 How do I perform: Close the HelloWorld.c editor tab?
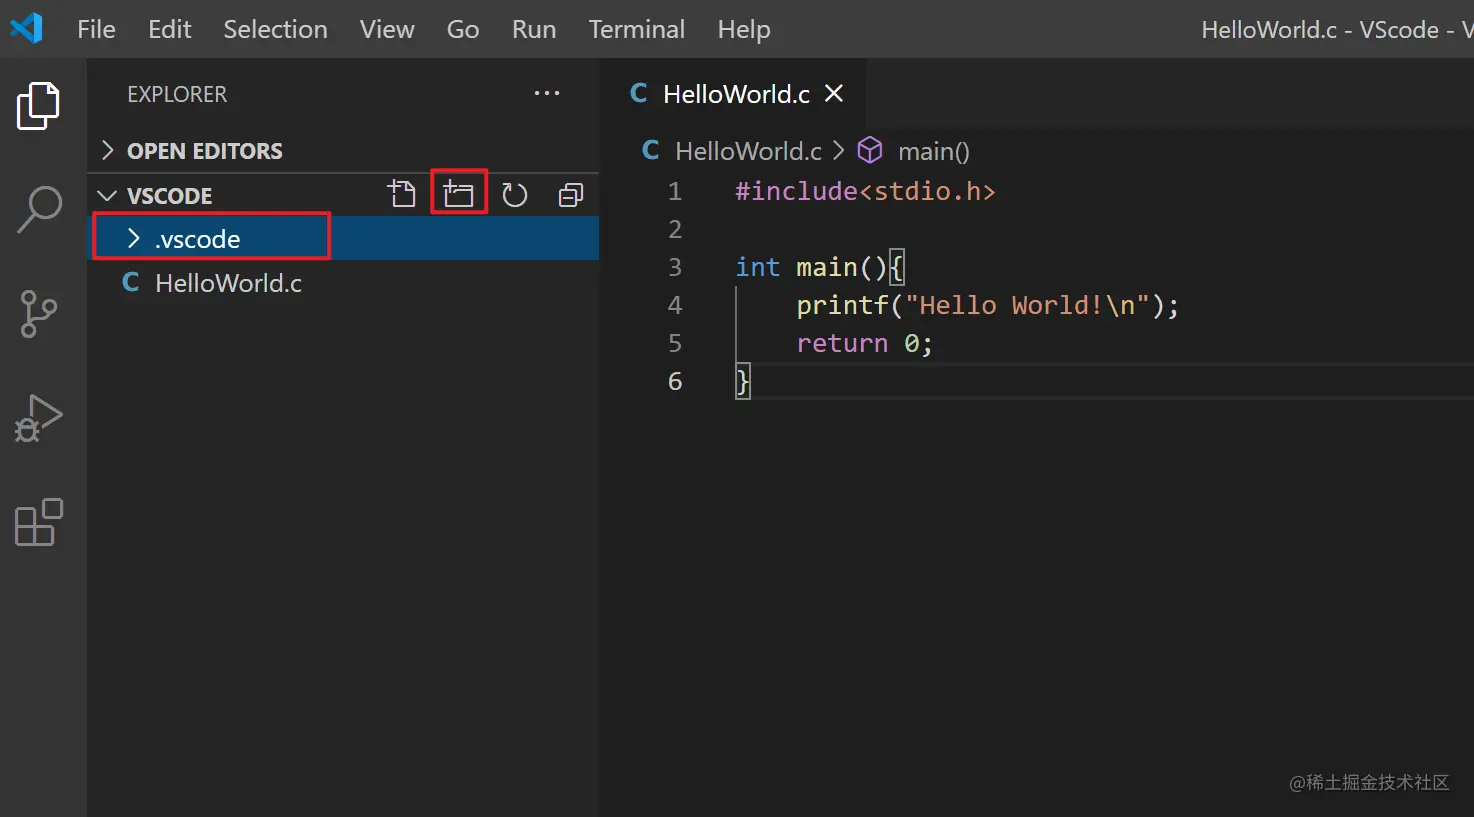(x=834, y=93)
